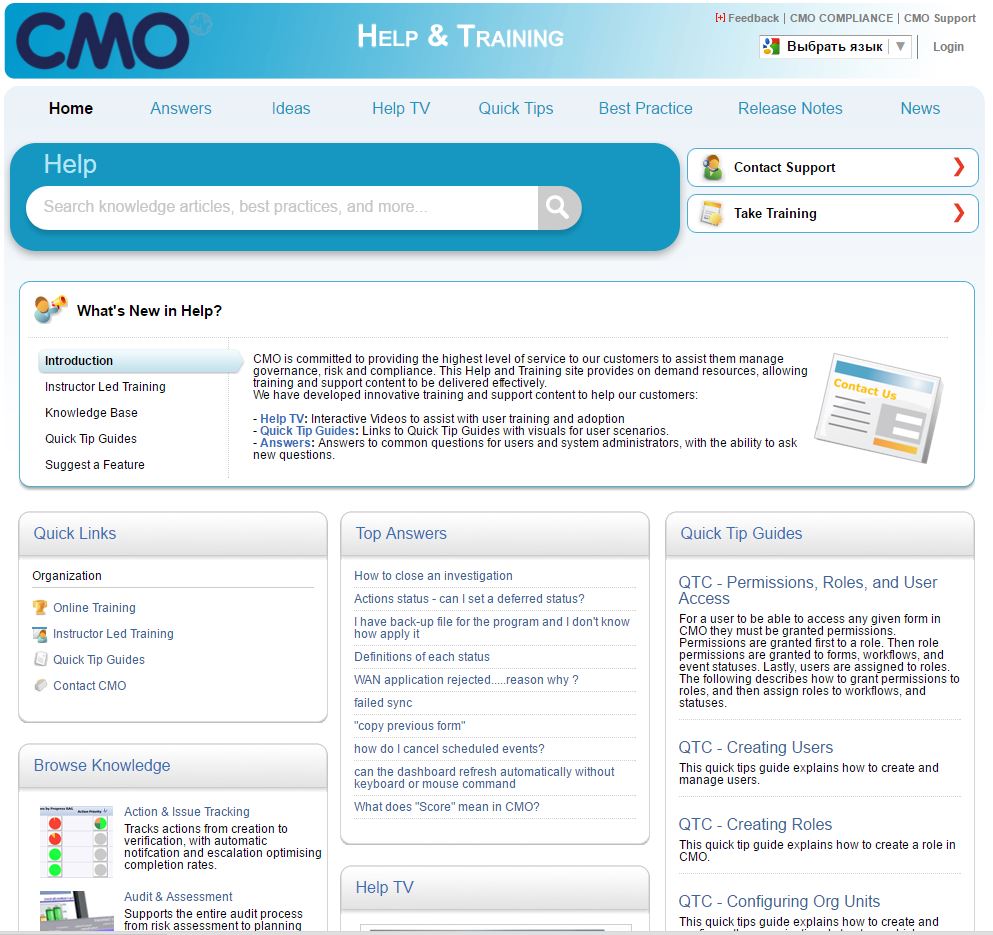The width and height of the screenshot is (993, 935).
Task: Click the Login link
Action: (948, 46)
